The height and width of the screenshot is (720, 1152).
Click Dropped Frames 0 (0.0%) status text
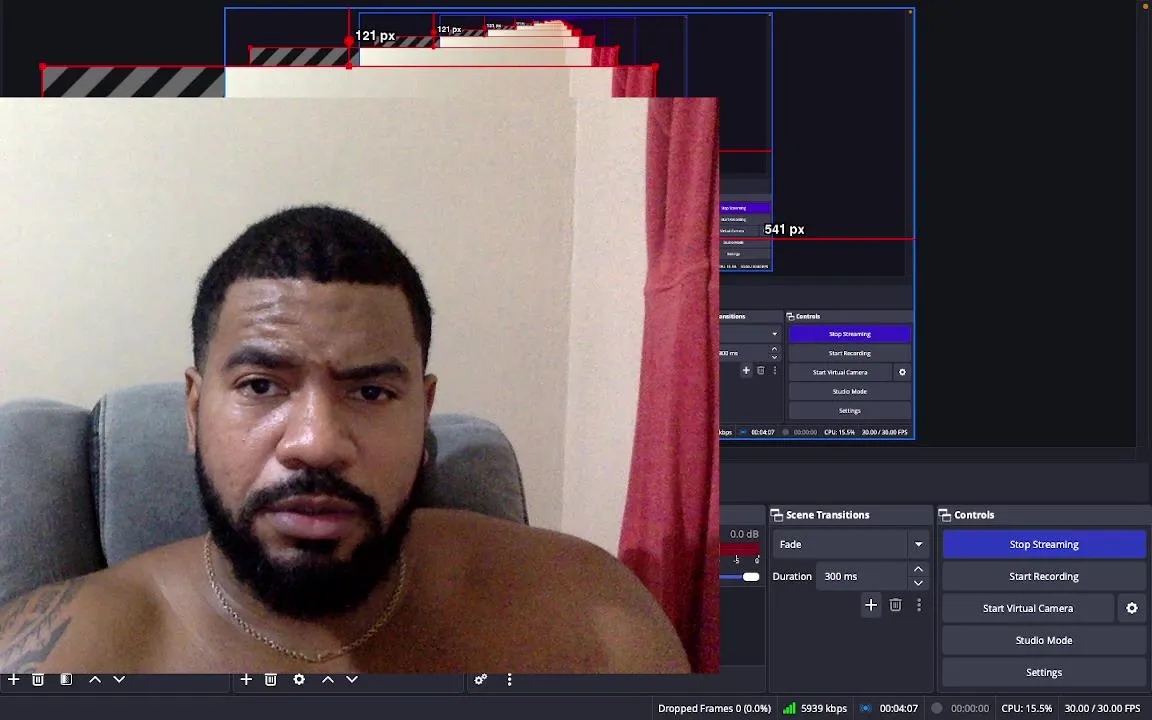tap(714, 708)
